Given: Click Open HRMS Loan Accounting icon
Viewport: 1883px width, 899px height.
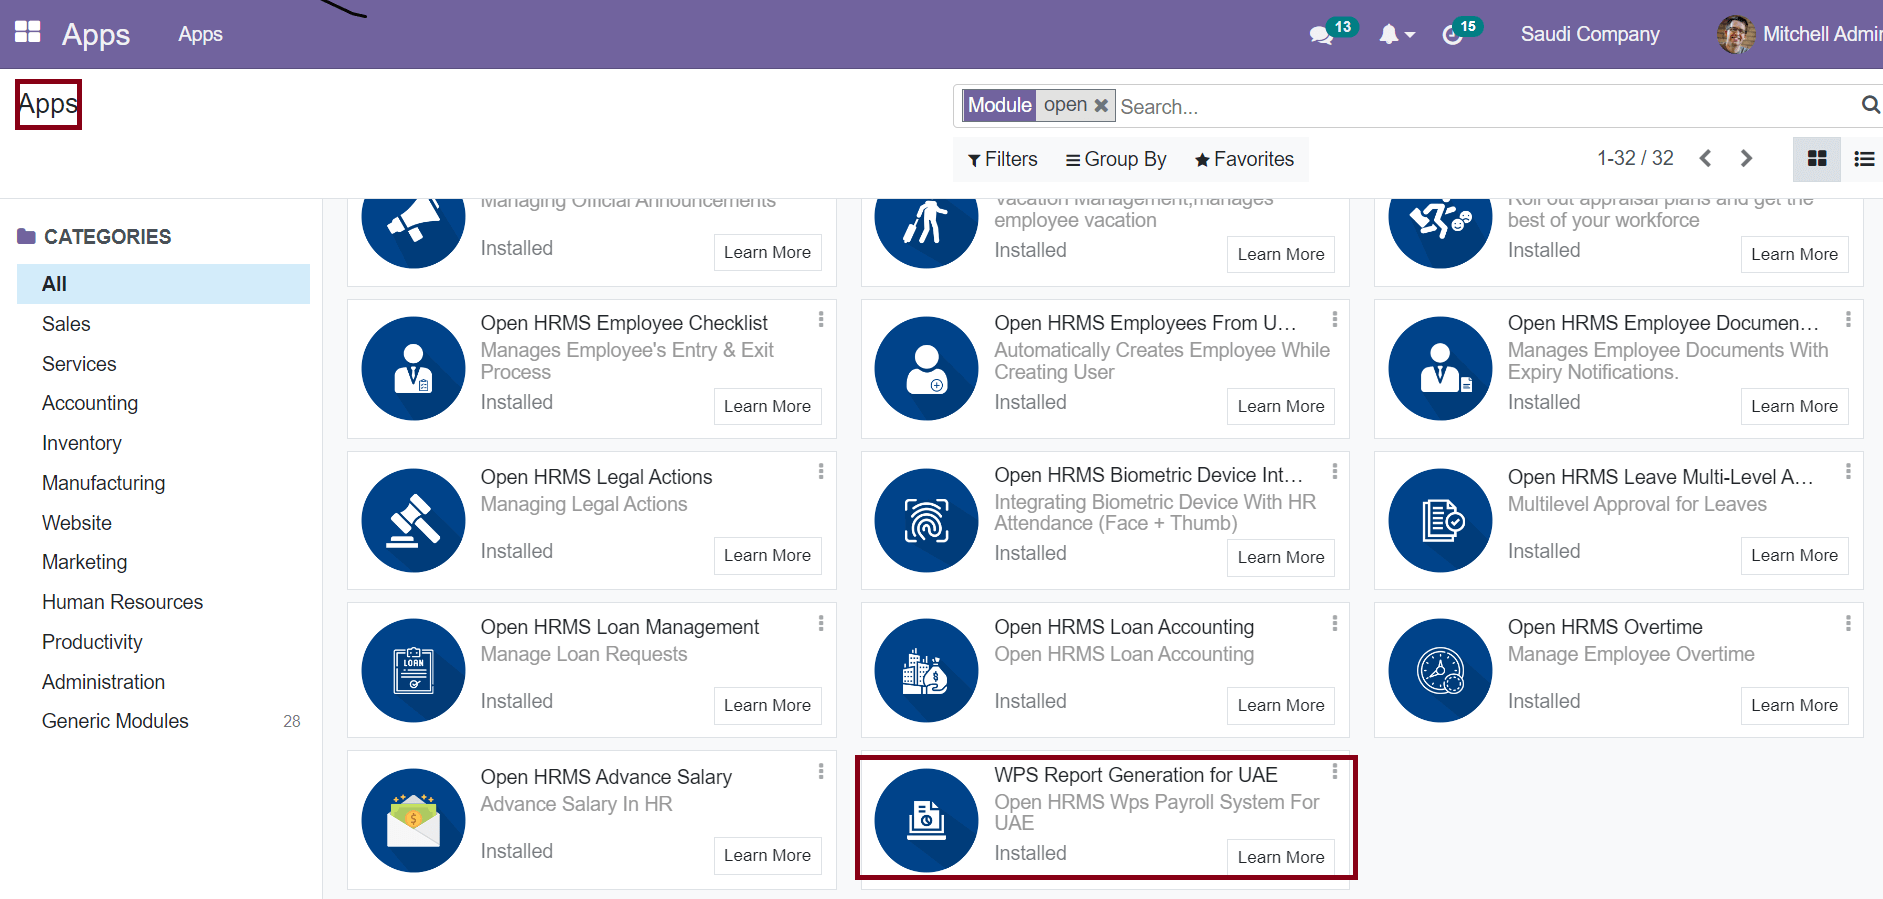Looking at the screenshot, I should (926, 671).
